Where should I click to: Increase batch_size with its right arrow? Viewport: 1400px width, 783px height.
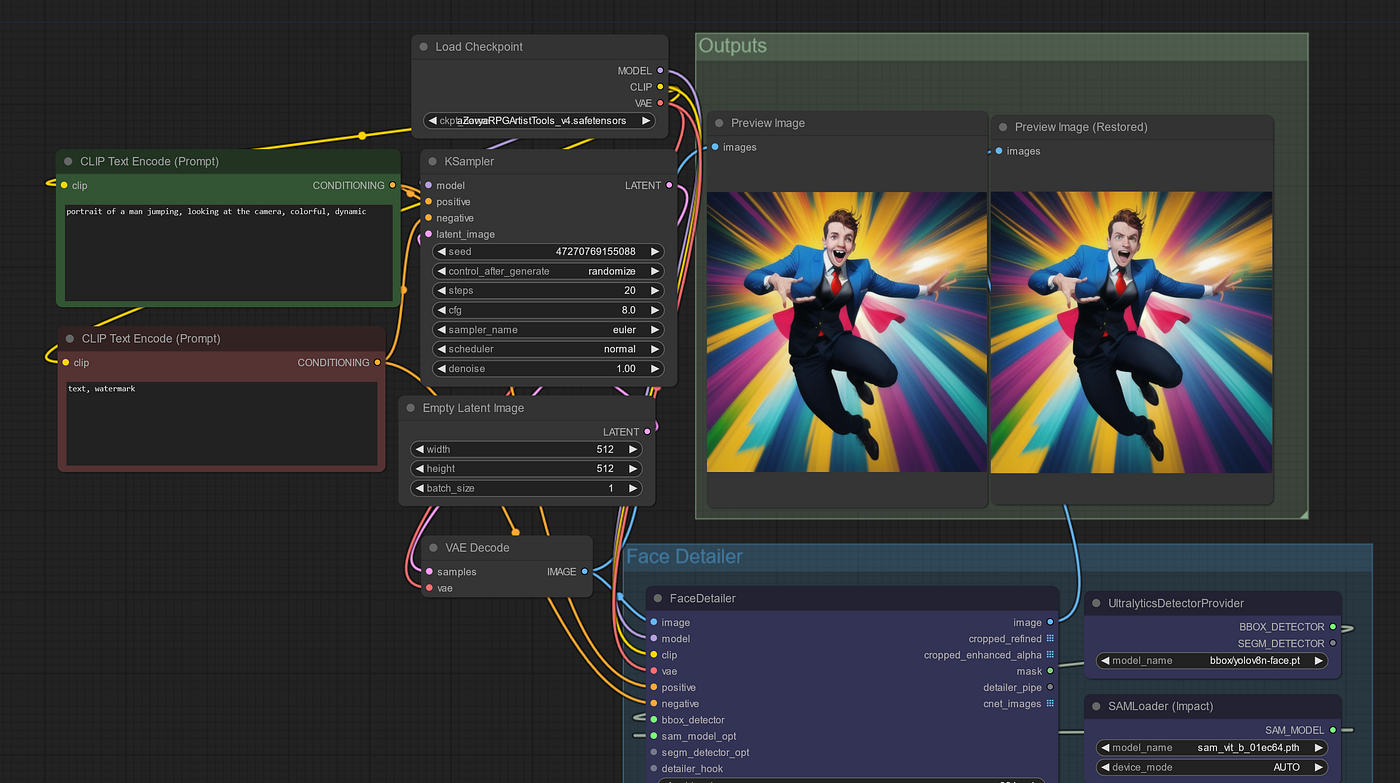coord(633,489)
